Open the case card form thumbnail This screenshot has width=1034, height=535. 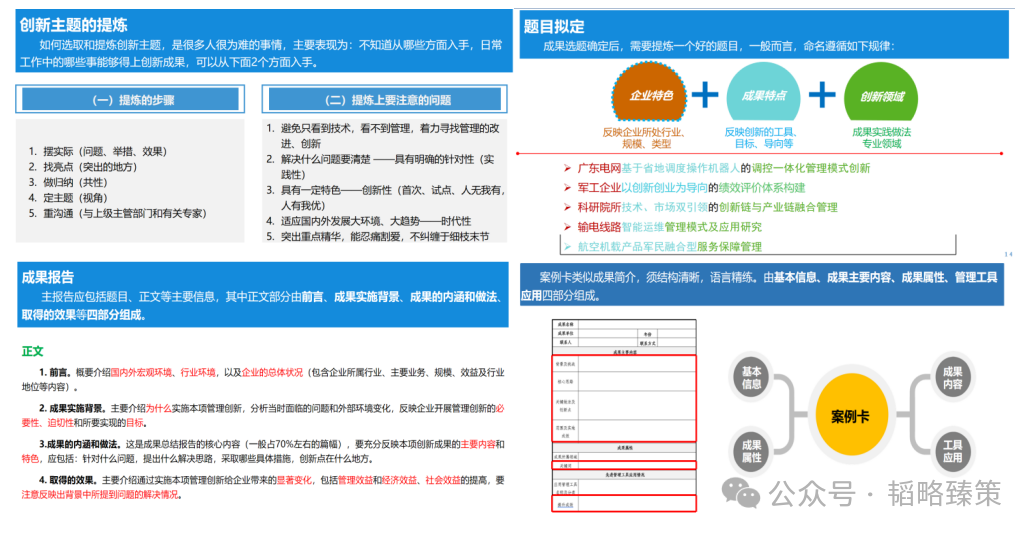[624, 416]
